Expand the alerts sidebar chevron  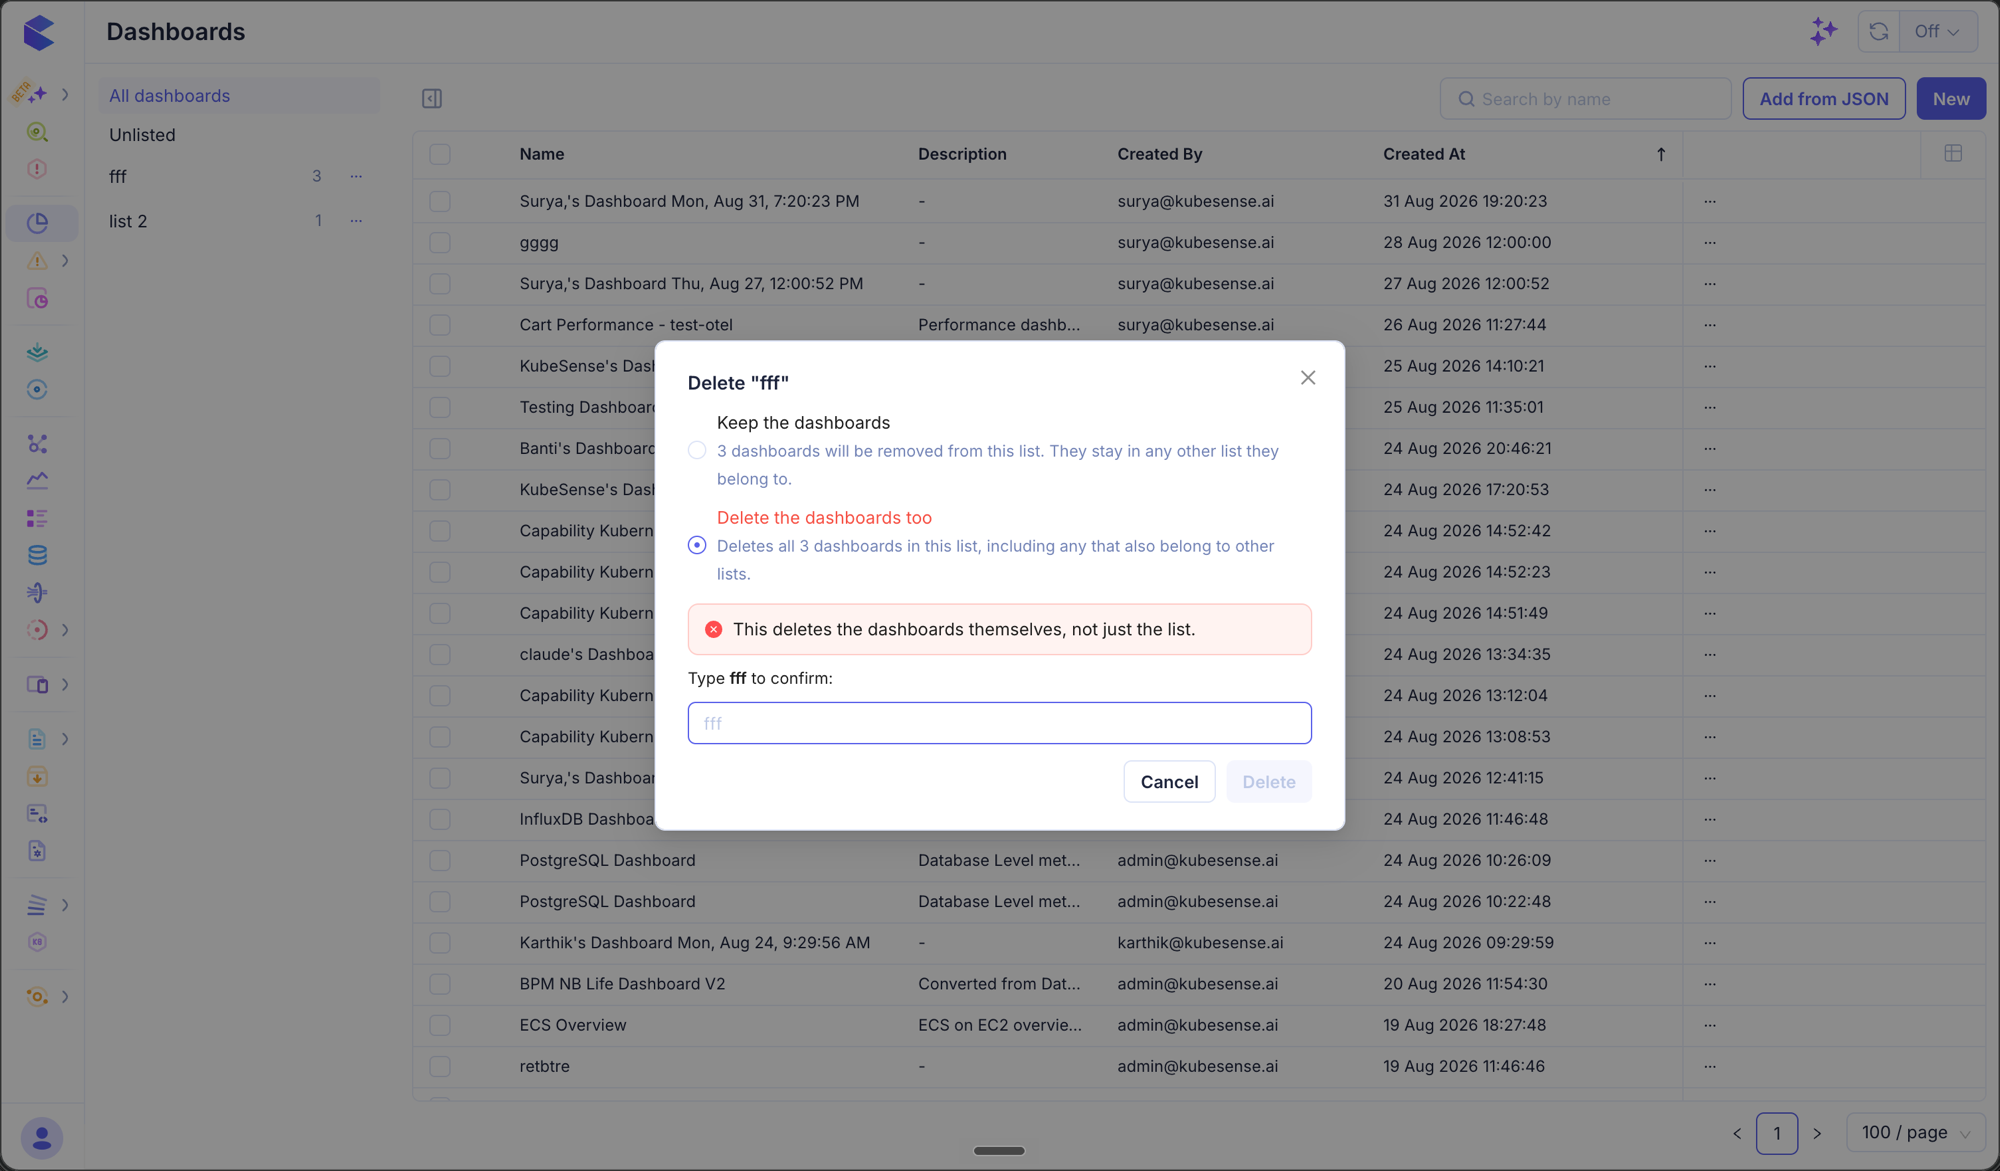[x=65, y=261]
